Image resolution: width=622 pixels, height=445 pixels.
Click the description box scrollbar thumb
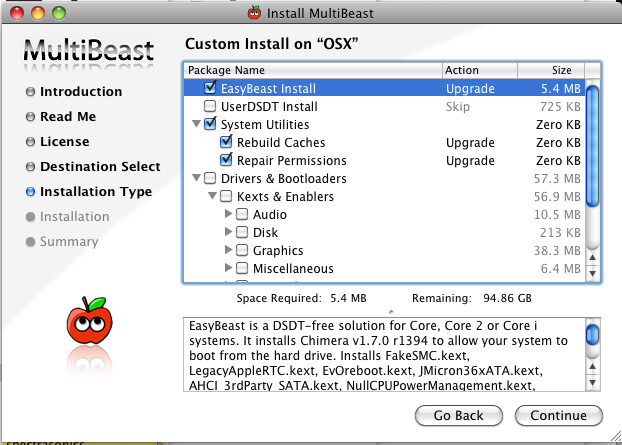click(593, 335)
